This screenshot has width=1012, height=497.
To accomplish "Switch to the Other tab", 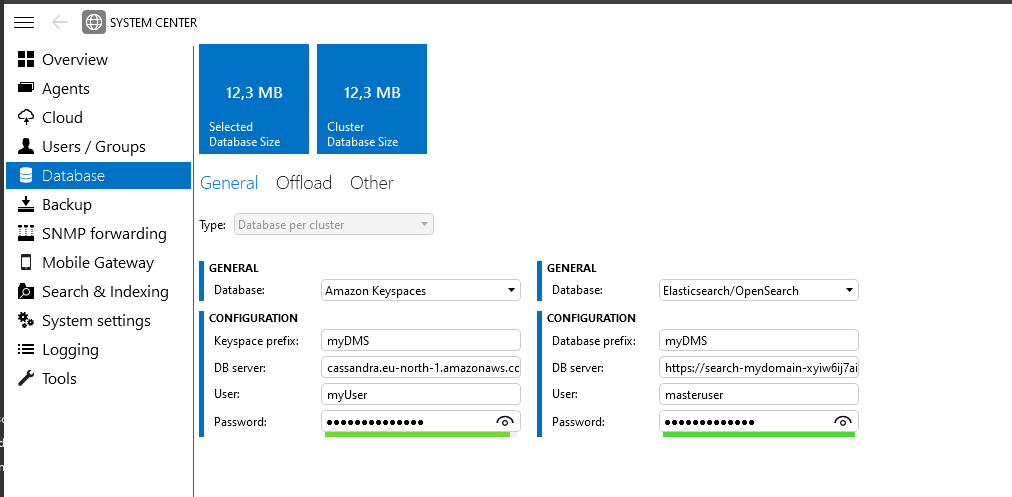I will [x=371, y=183].
